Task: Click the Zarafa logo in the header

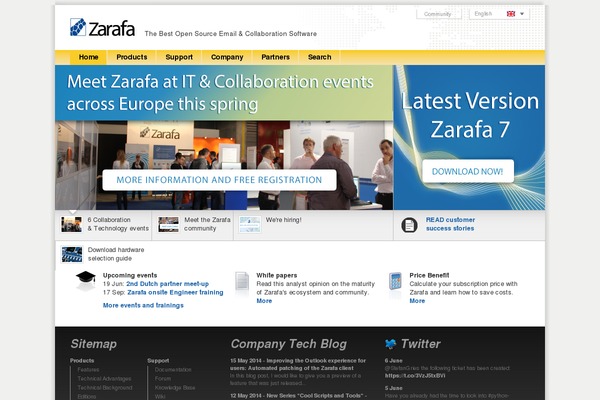Action: coord(102,28)
